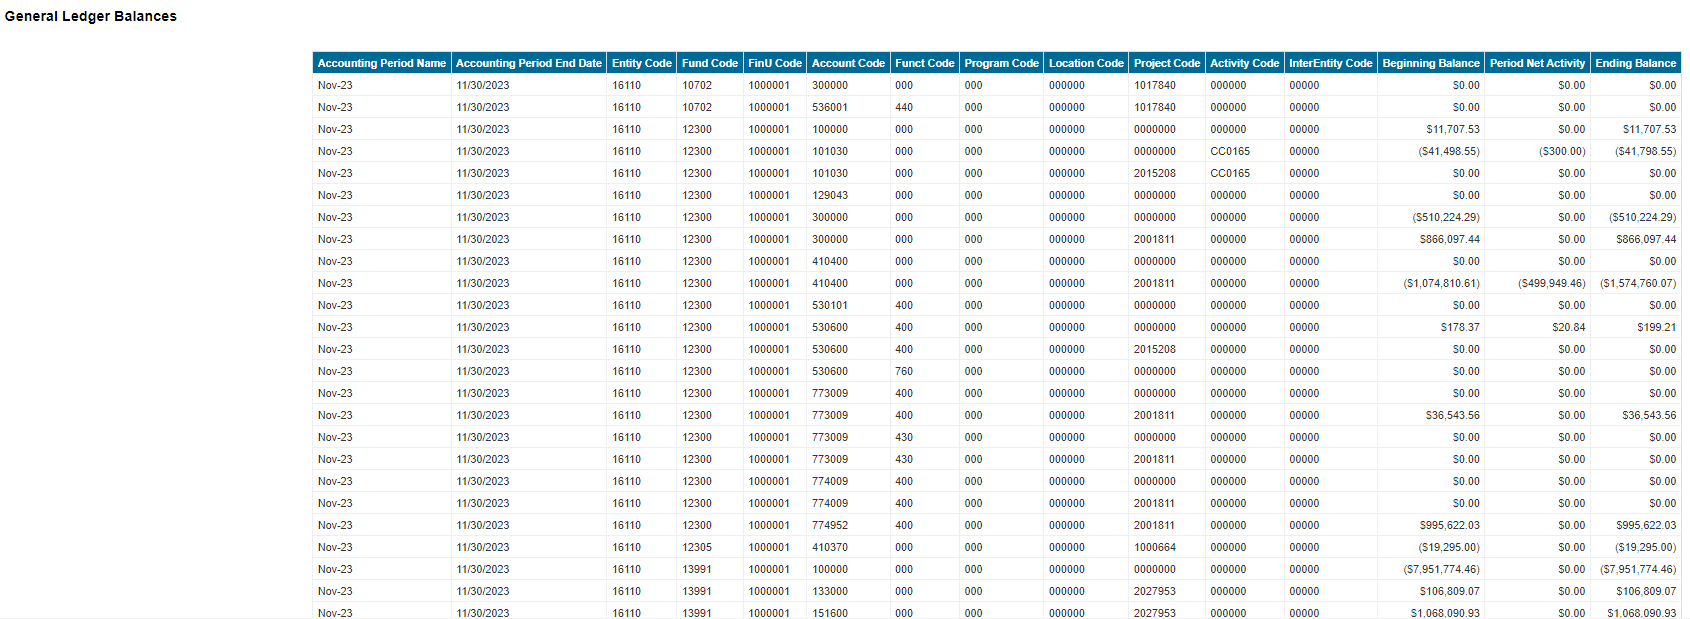The image size is (1690, 619).
Task: Select the Ending Balance column header
Action: pyautogui.click(x=1635, y=63)
